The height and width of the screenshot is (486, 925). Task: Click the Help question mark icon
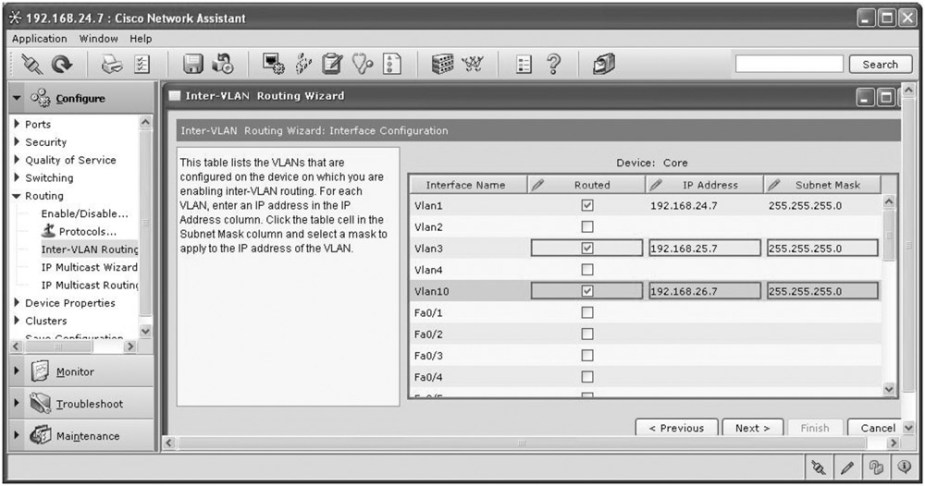tap(549, 64)
